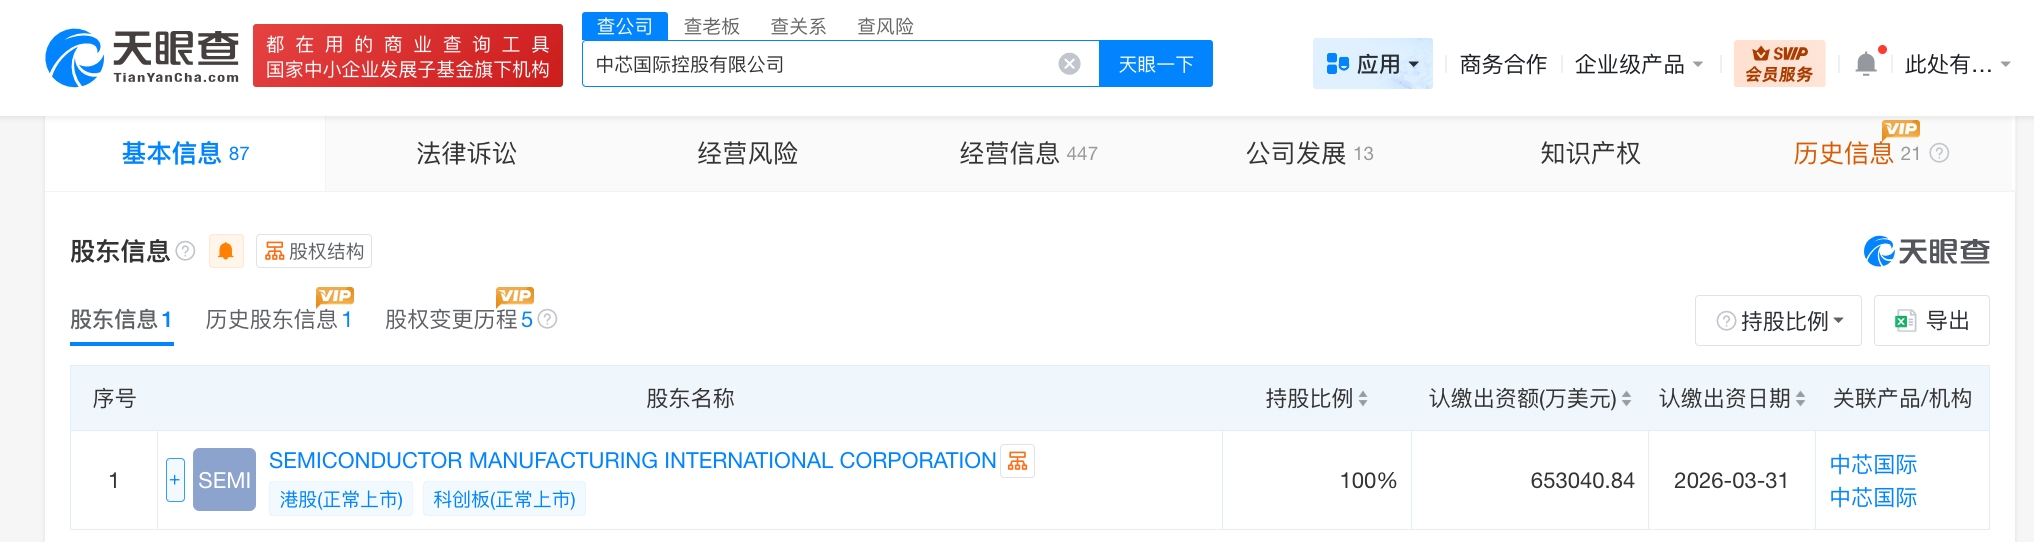Sort the table by 认缴出资日期 column
The width and height of the screenshot is (2034, 542).
pos(1800,399)
